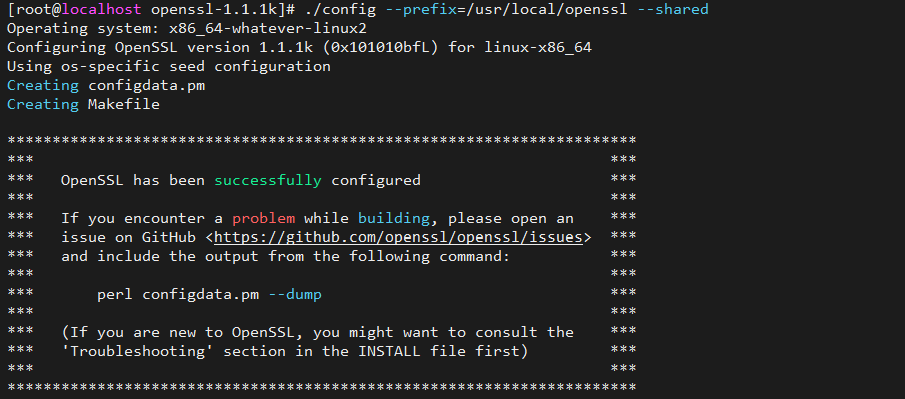Click the red word problem
Screen dimensions: 905x399
pyautogui.click(x=264, y=219)
